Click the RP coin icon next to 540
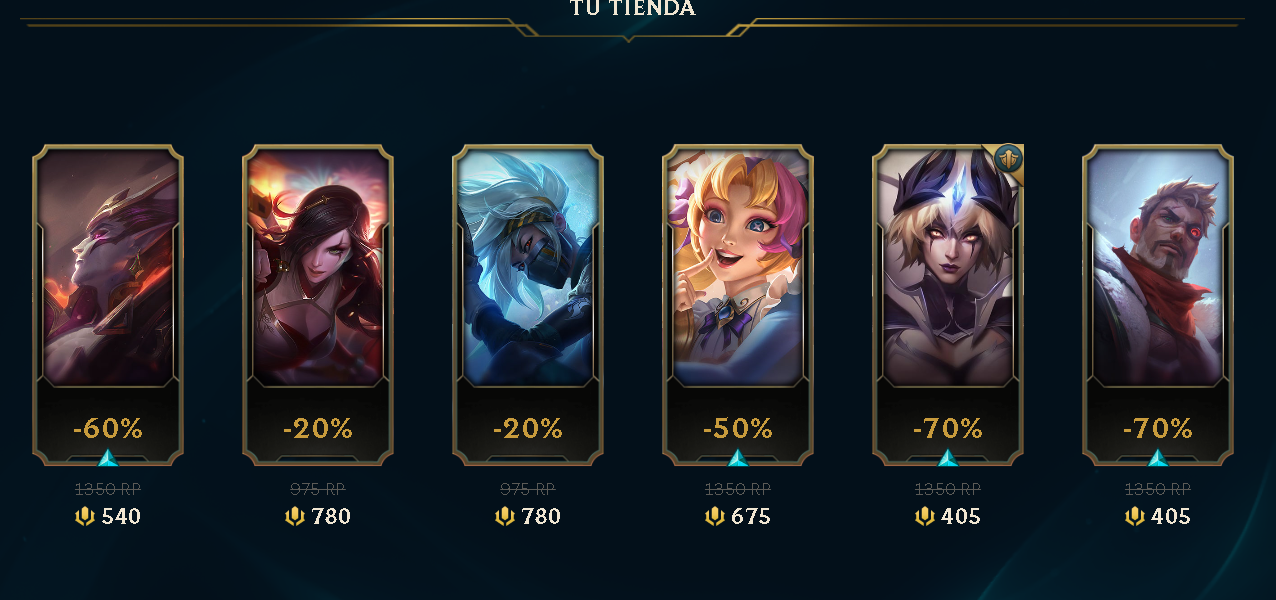Screen dimensions: 1276x600 [85, 516]
